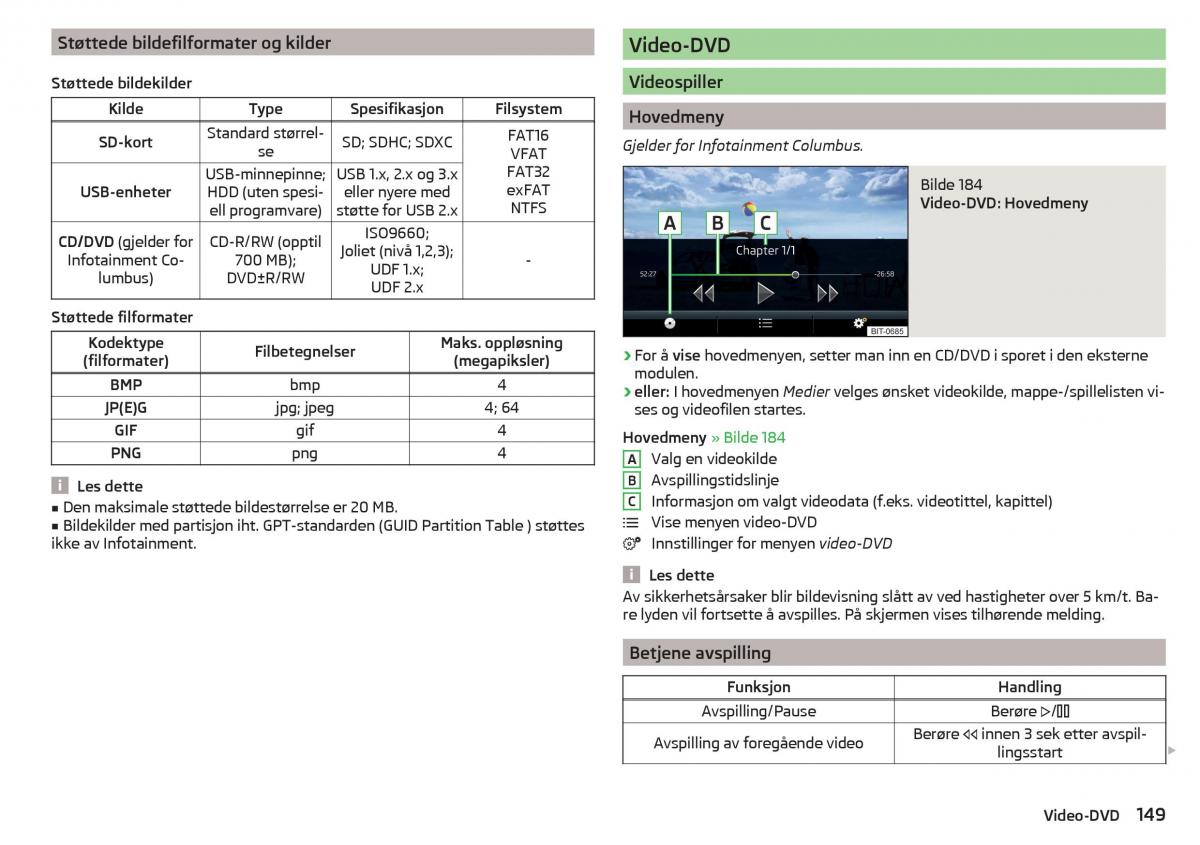Tap the play button in the video player figure

765,293
